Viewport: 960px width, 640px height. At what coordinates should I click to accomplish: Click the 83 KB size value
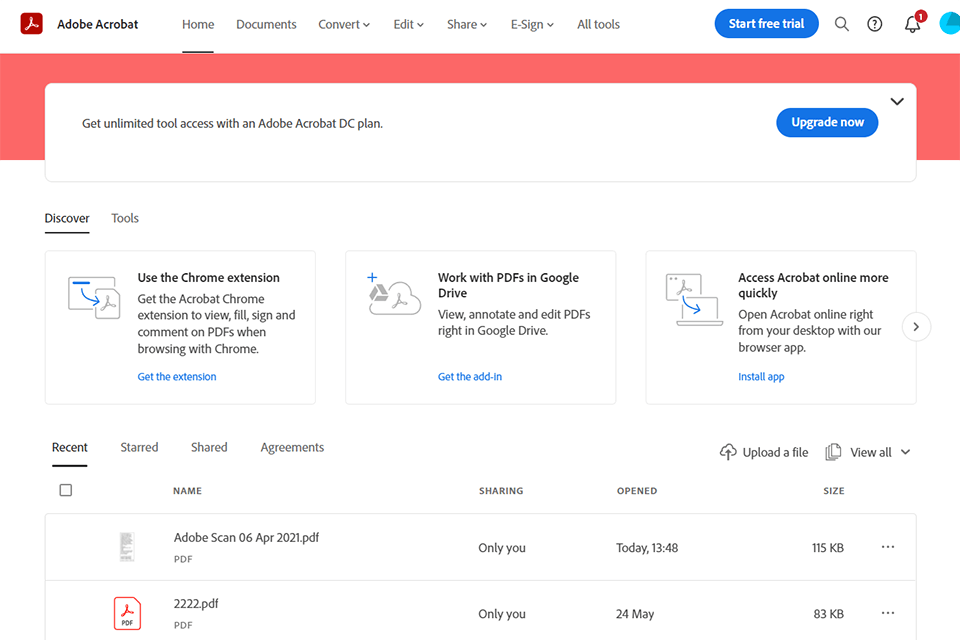click(x=828, y=614)
